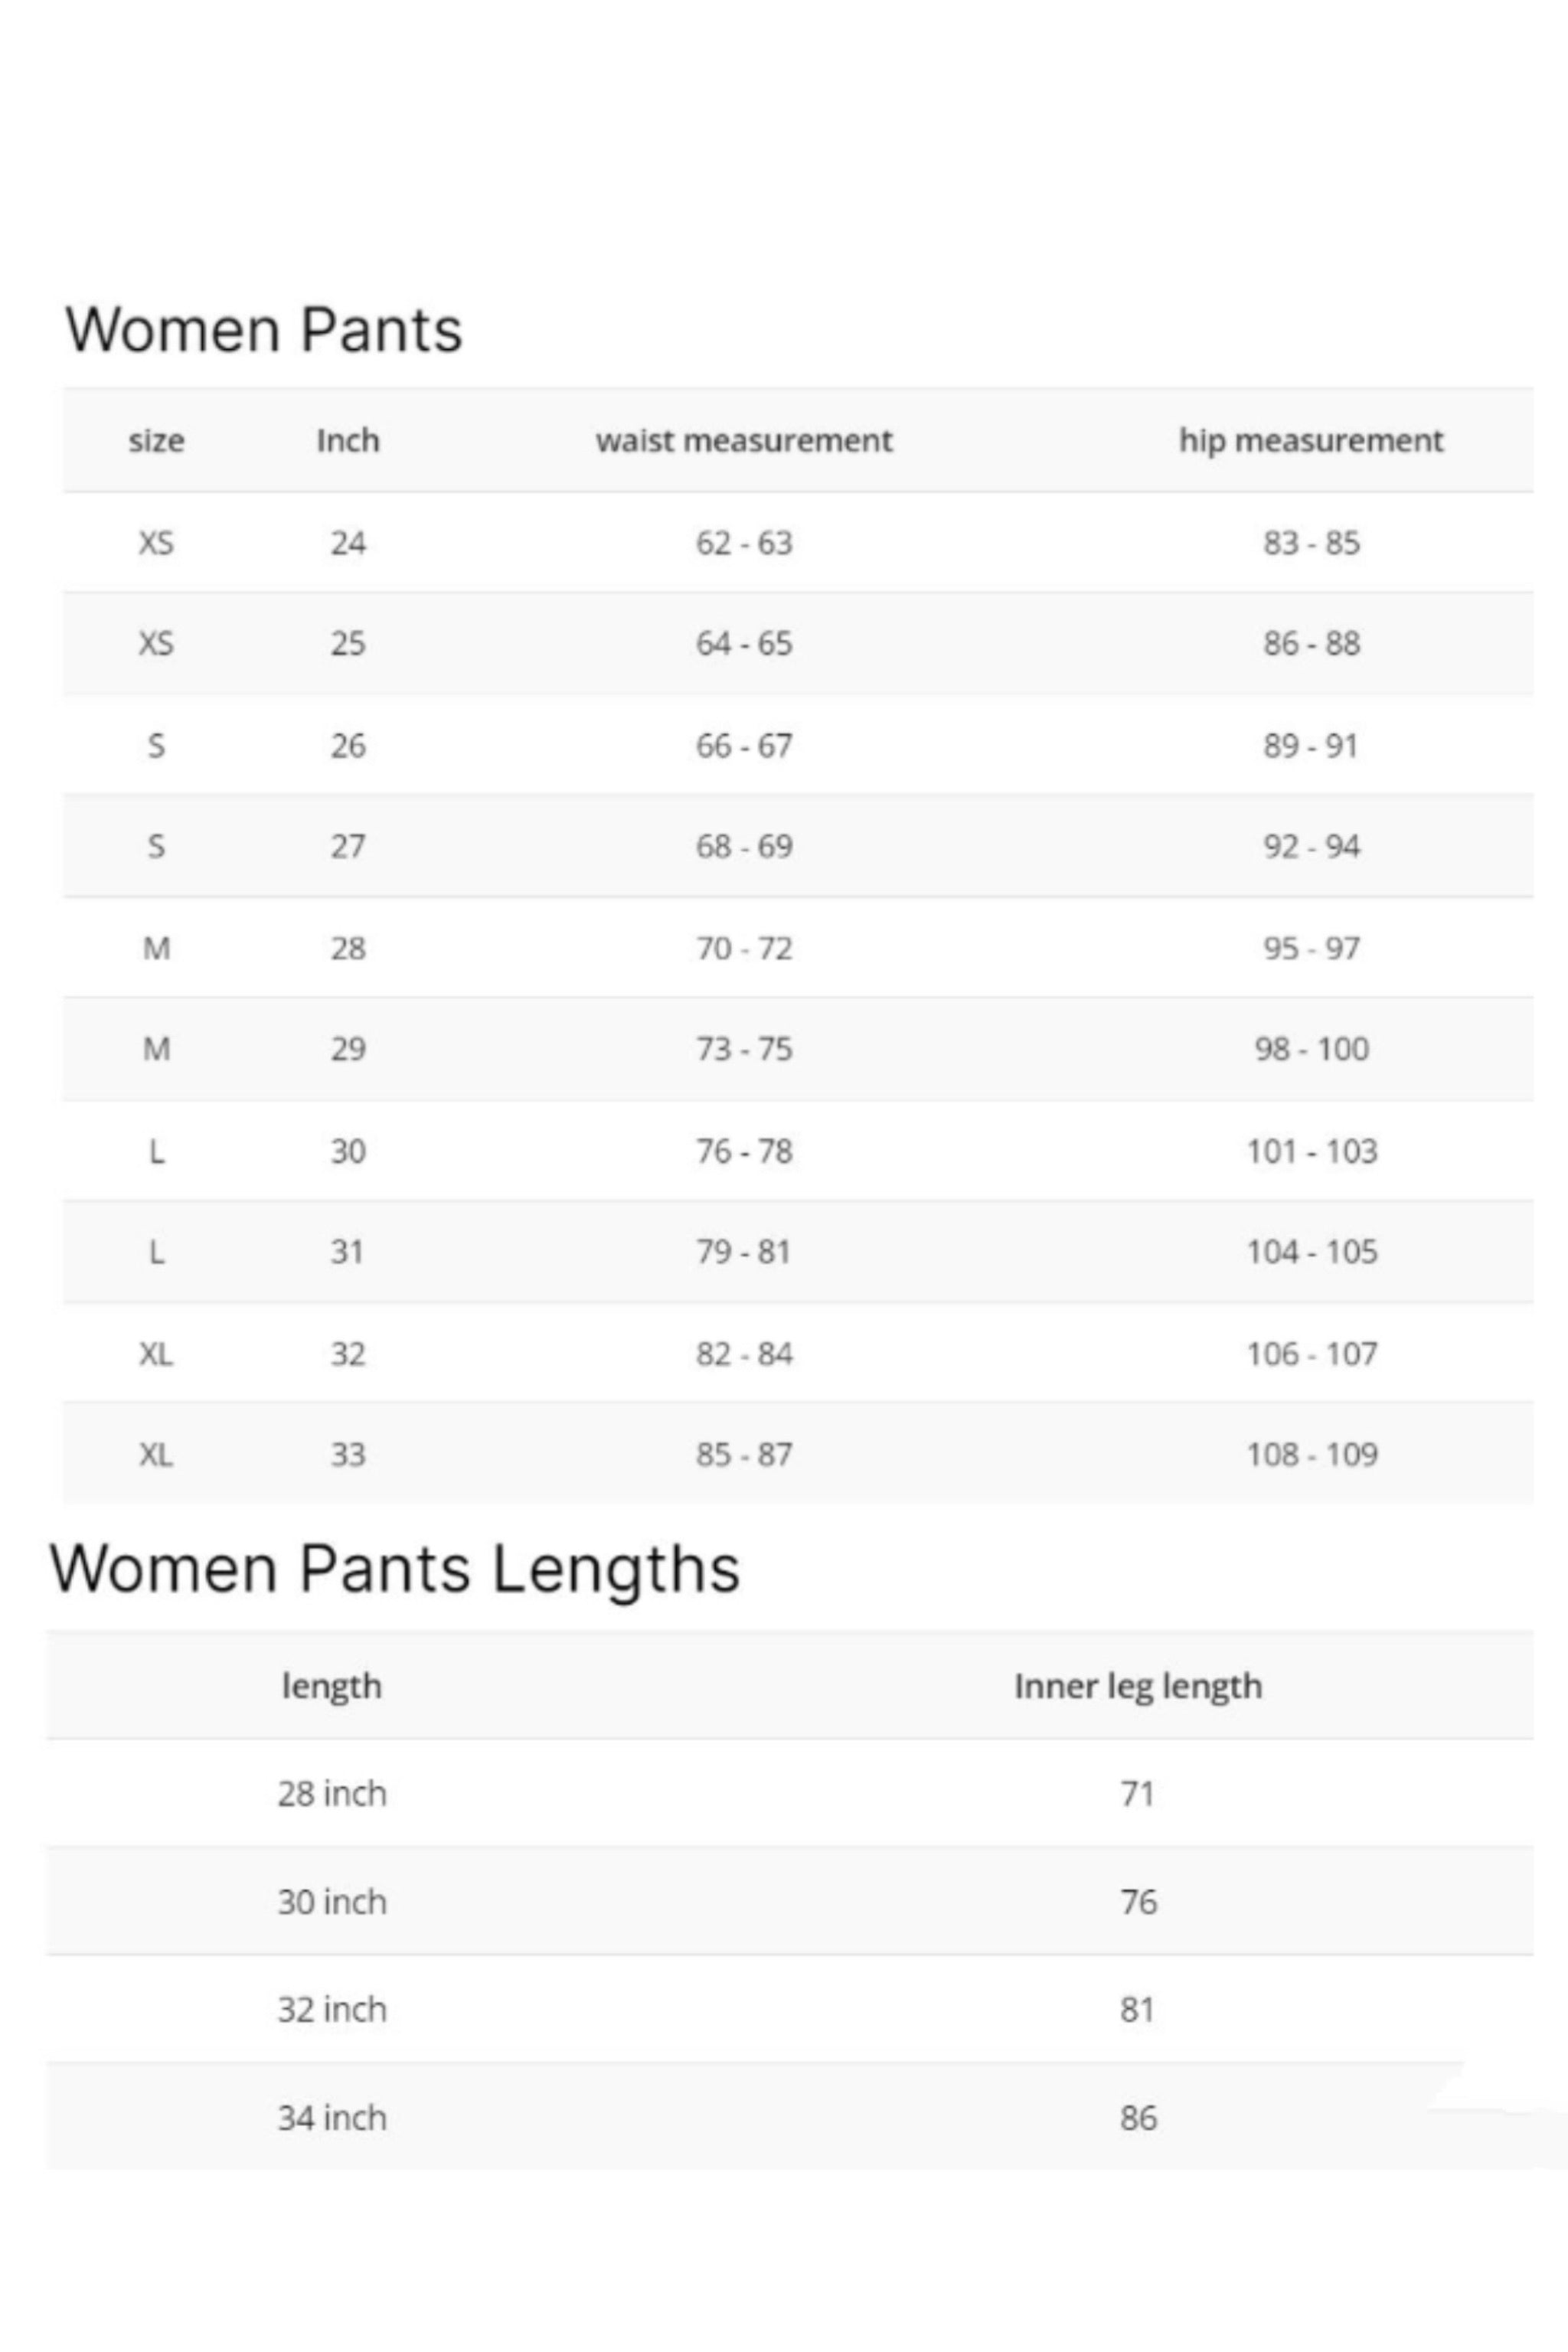This screenshot has height=2352, width=1568.
Task: Click the waist value "85 - 87"
Action: tap(744, 1454)
